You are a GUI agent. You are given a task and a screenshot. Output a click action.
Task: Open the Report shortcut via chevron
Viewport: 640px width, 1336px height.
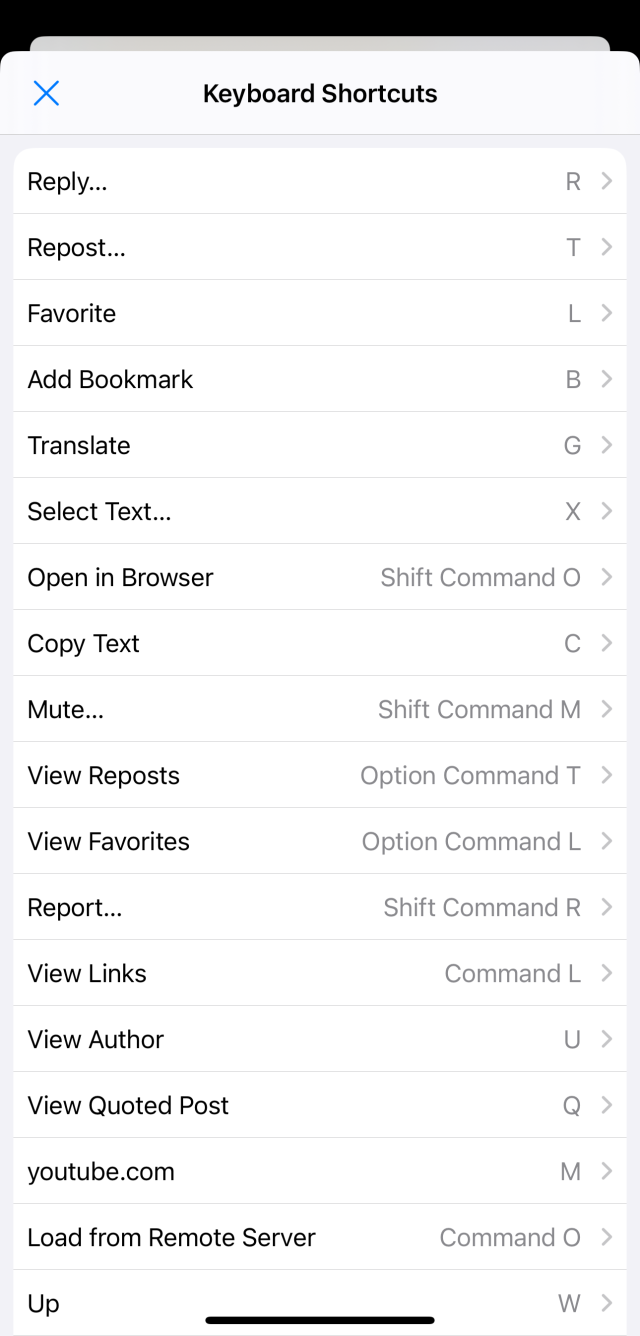coord(607,907)
